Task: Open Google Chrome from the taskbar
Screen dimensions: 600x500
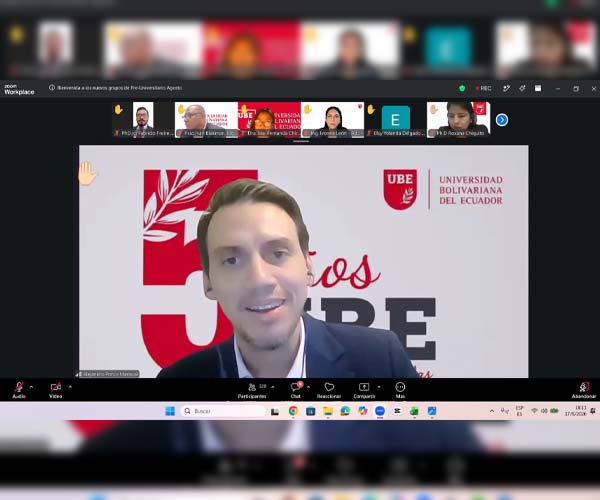Action: 293,411
